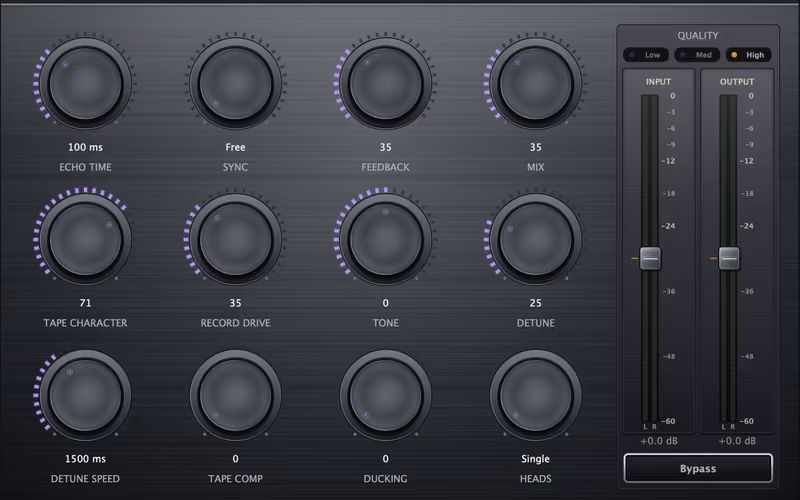Screen dimensions: 800x500
Task: Click the Heads selector knob
Action: (535, 395)
